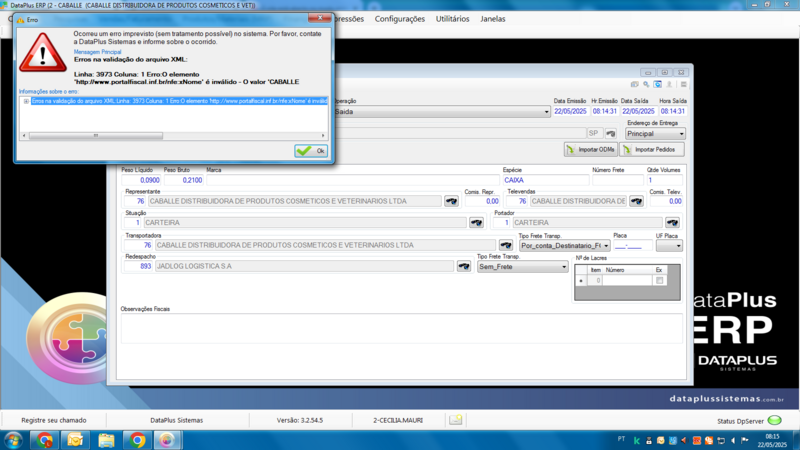This screenshot has height=450, width=800.
Task: Click the Marca input field
Action: click(353, 180)
